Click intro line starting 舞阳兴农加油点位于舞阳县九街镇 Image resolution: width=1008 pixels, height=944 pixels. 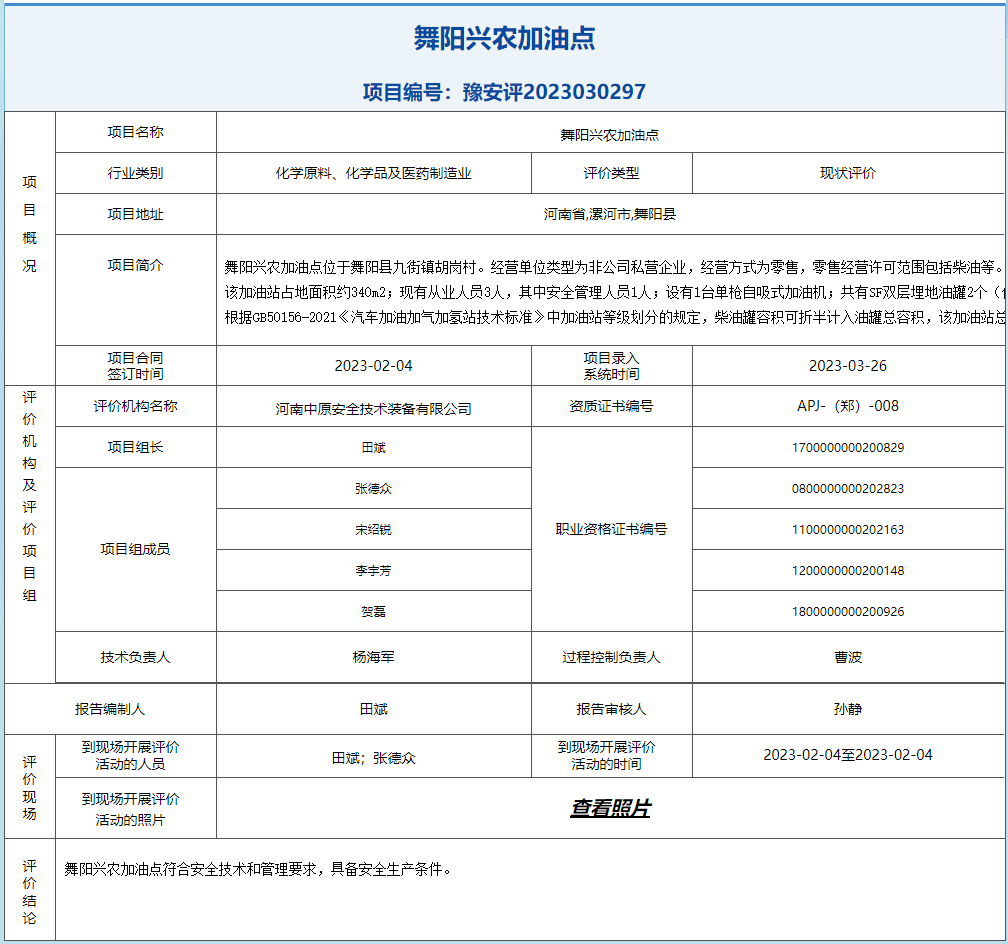point(614,268)
